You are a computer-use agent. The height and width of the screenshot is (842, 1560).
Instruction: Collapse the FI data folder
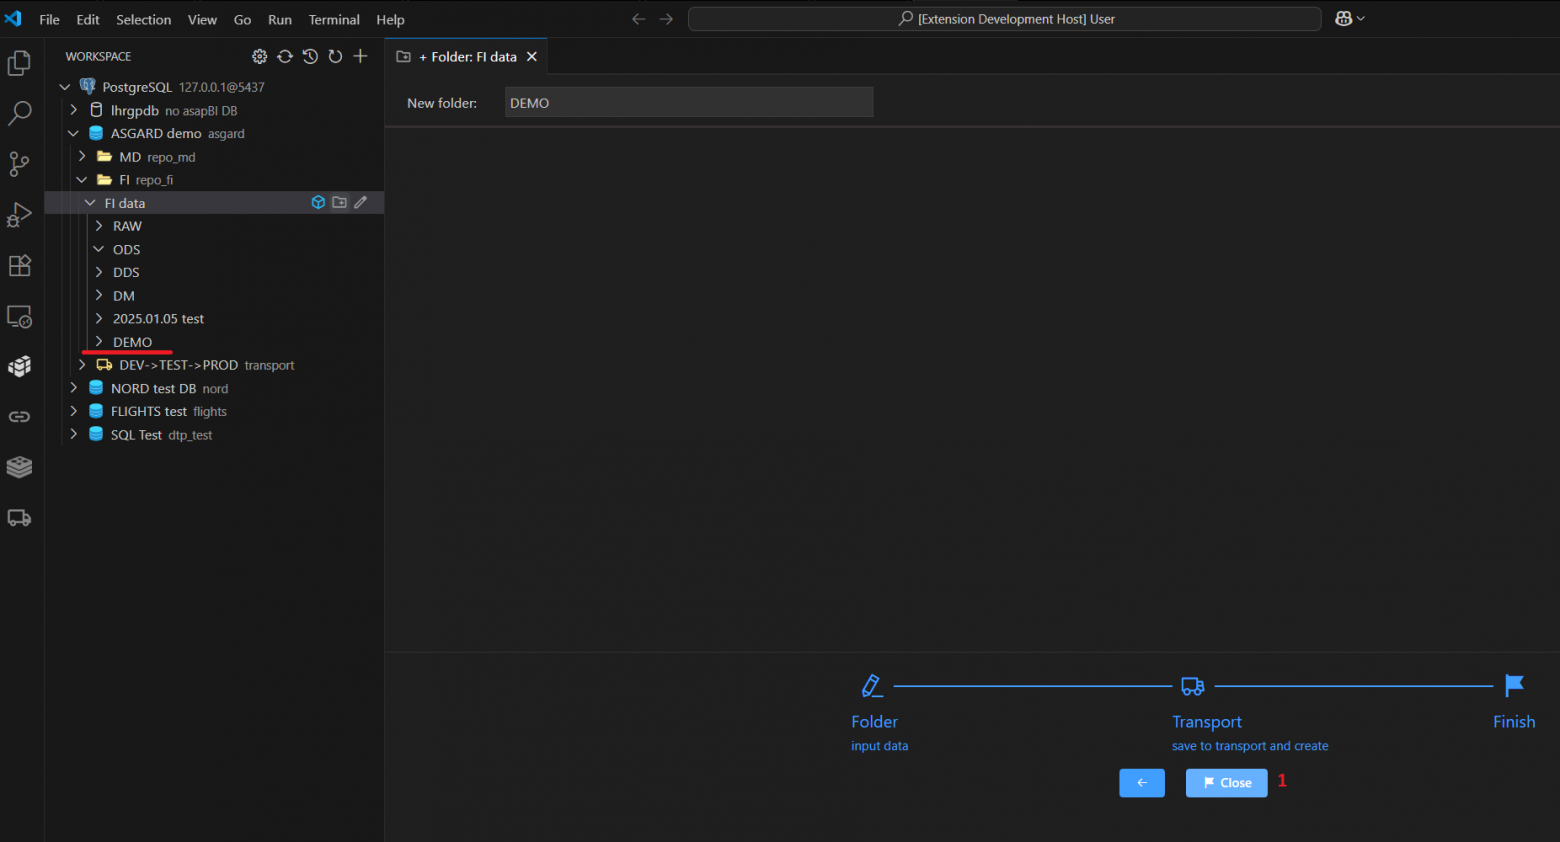(90, 203)
